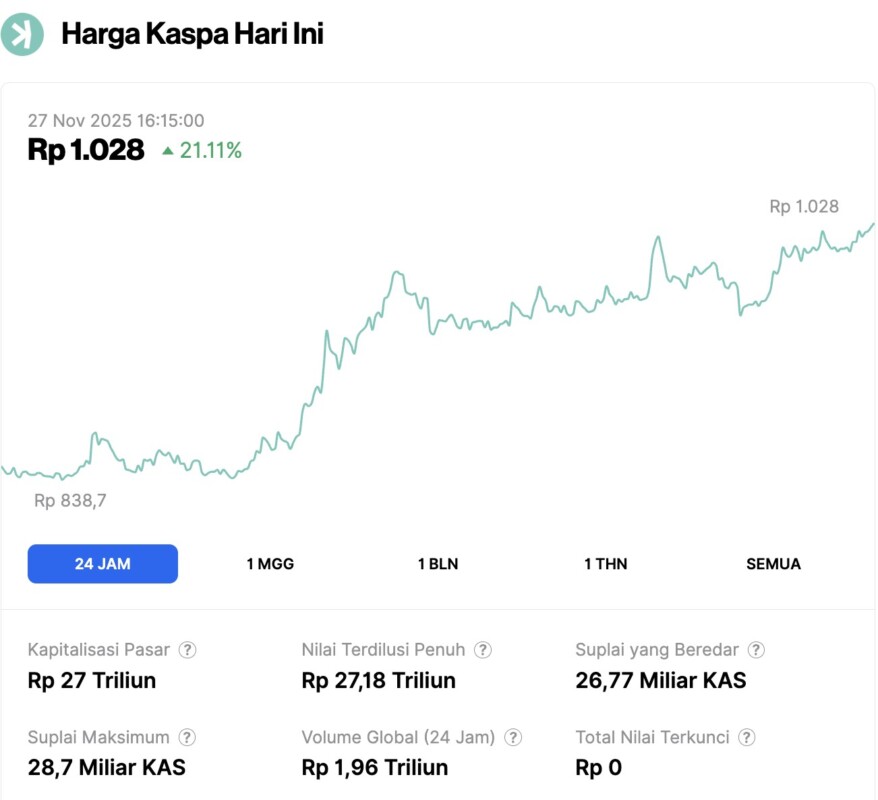Click question mark next to Suplai Maksimum
The image size is (878, 800).
(187, 737)
